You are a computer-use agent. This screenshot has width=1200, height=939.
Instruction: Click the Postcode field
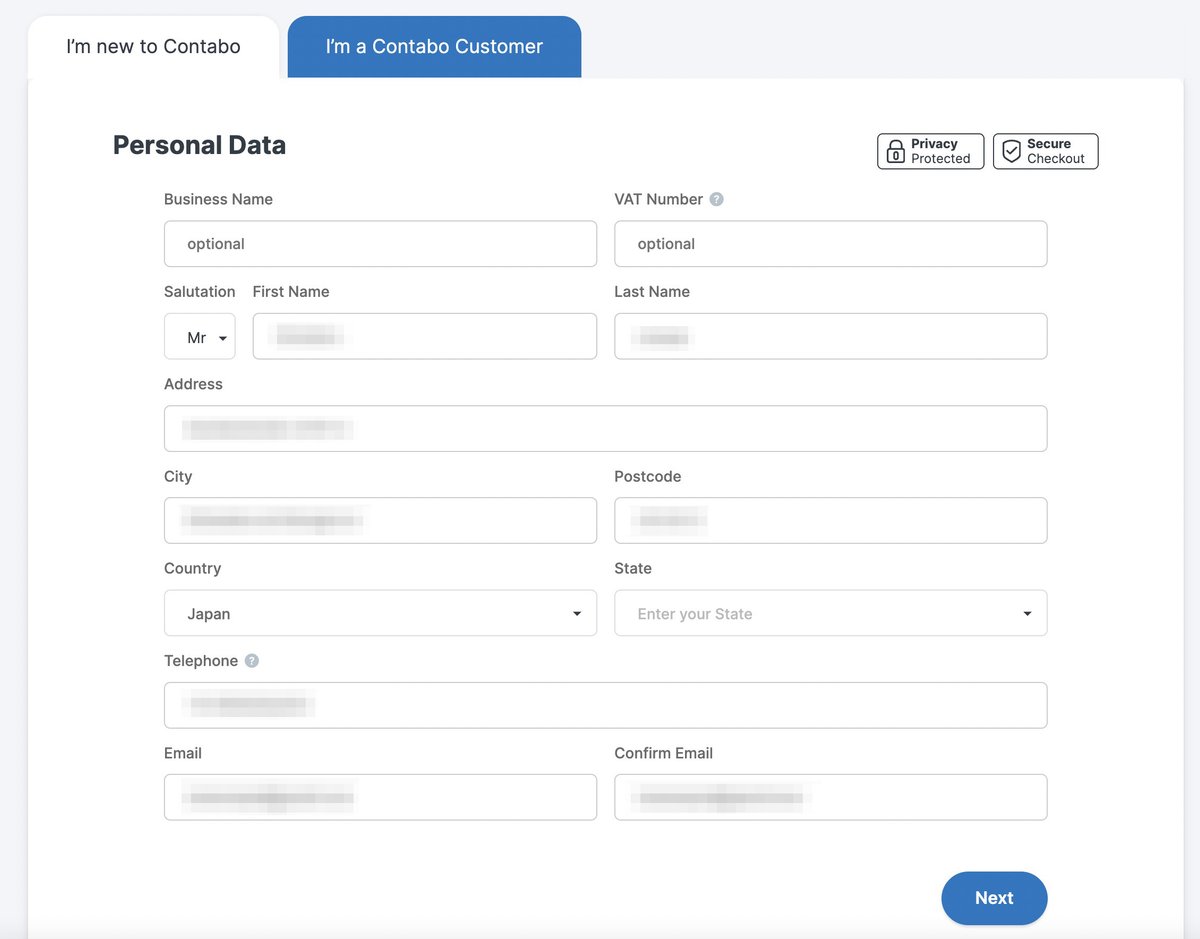(830, 521)
